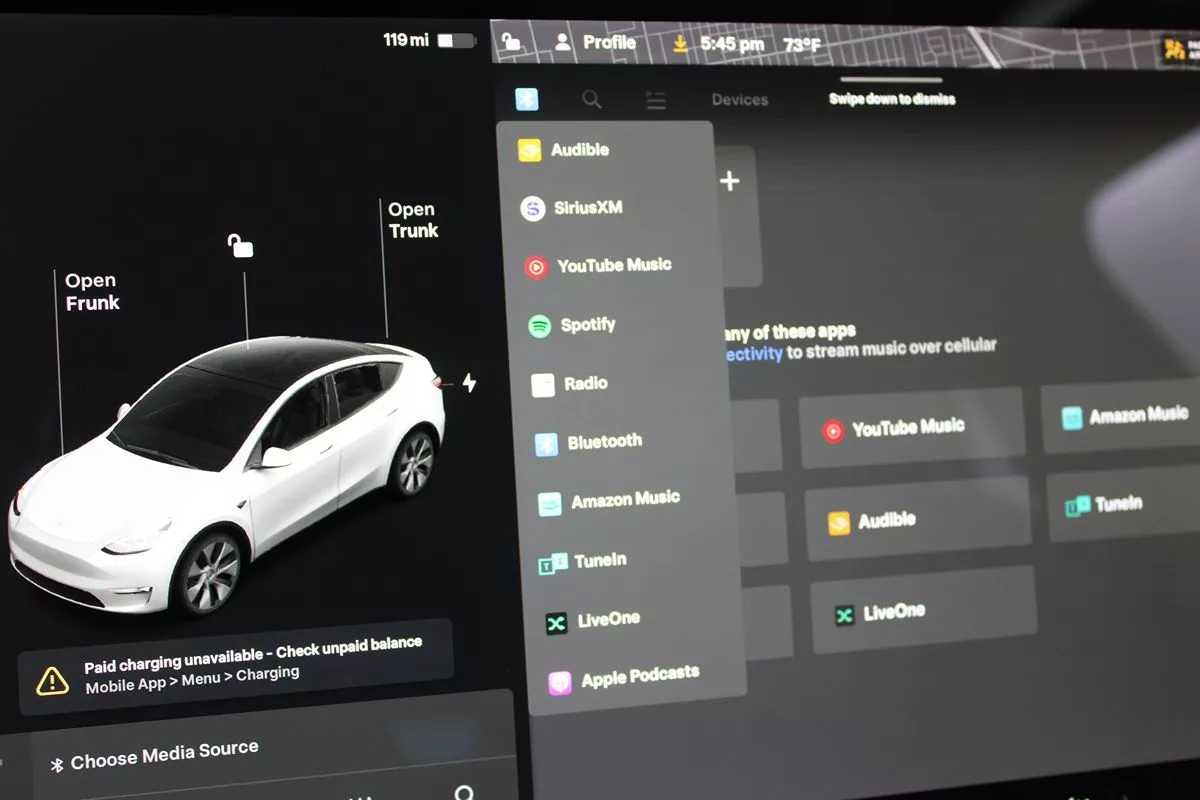Open the YouTube Music app tile
This screenshot has height=800, width=1200.
point(909,428)
